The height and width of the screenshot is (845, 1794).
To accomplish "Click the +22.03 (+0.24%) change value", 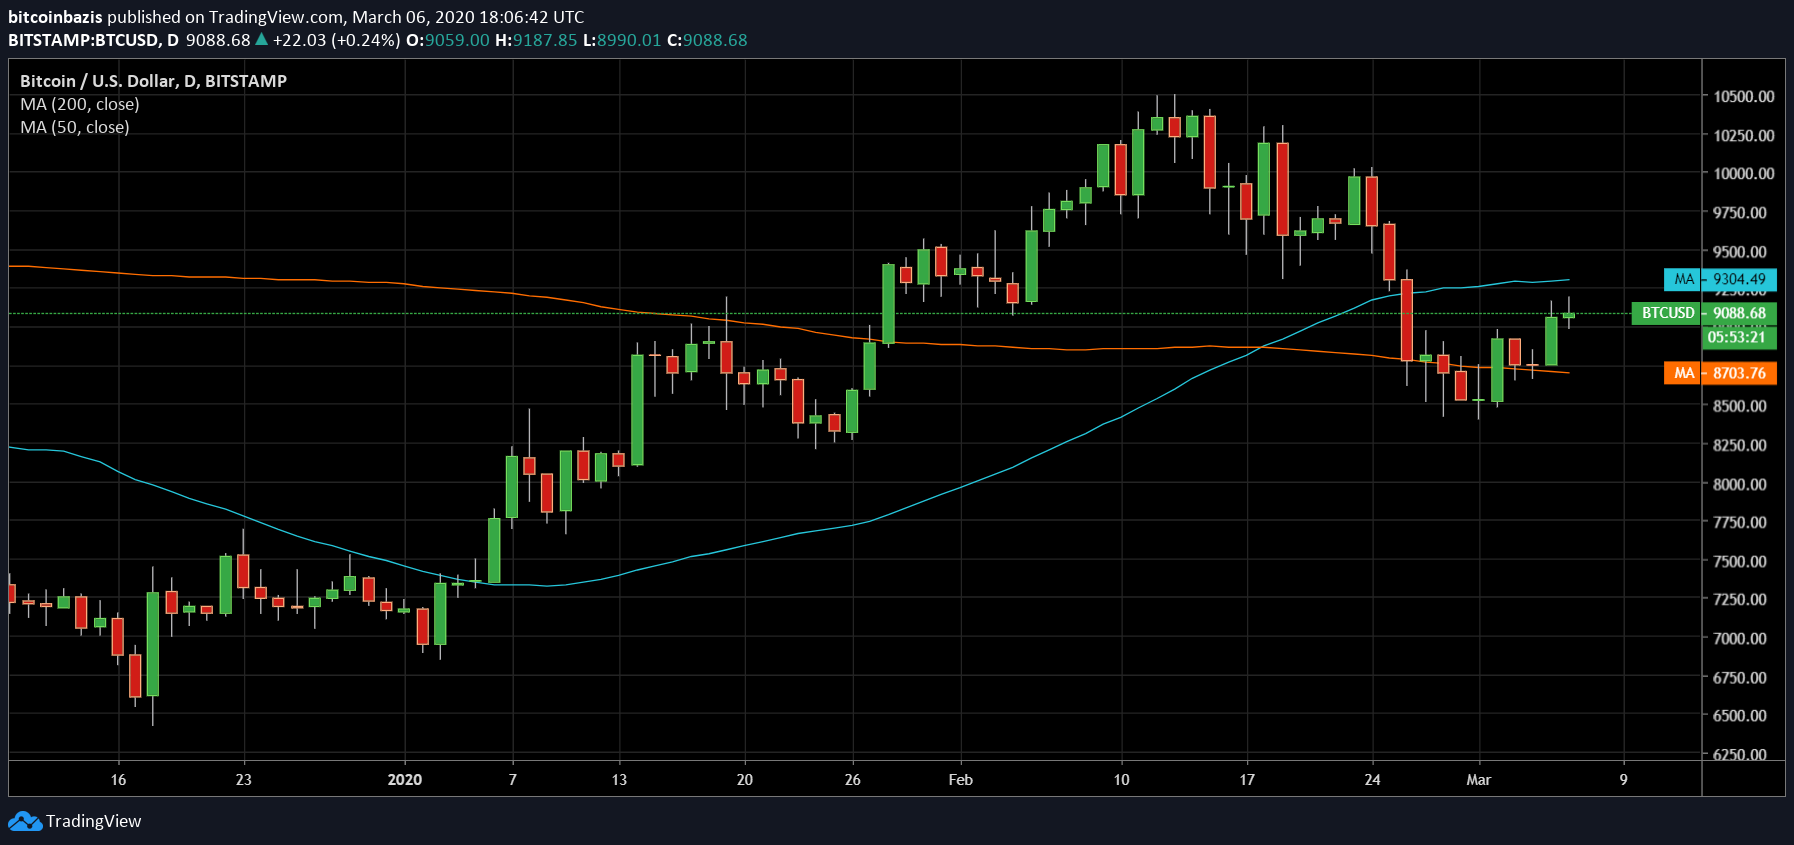I will coord(337,40).
